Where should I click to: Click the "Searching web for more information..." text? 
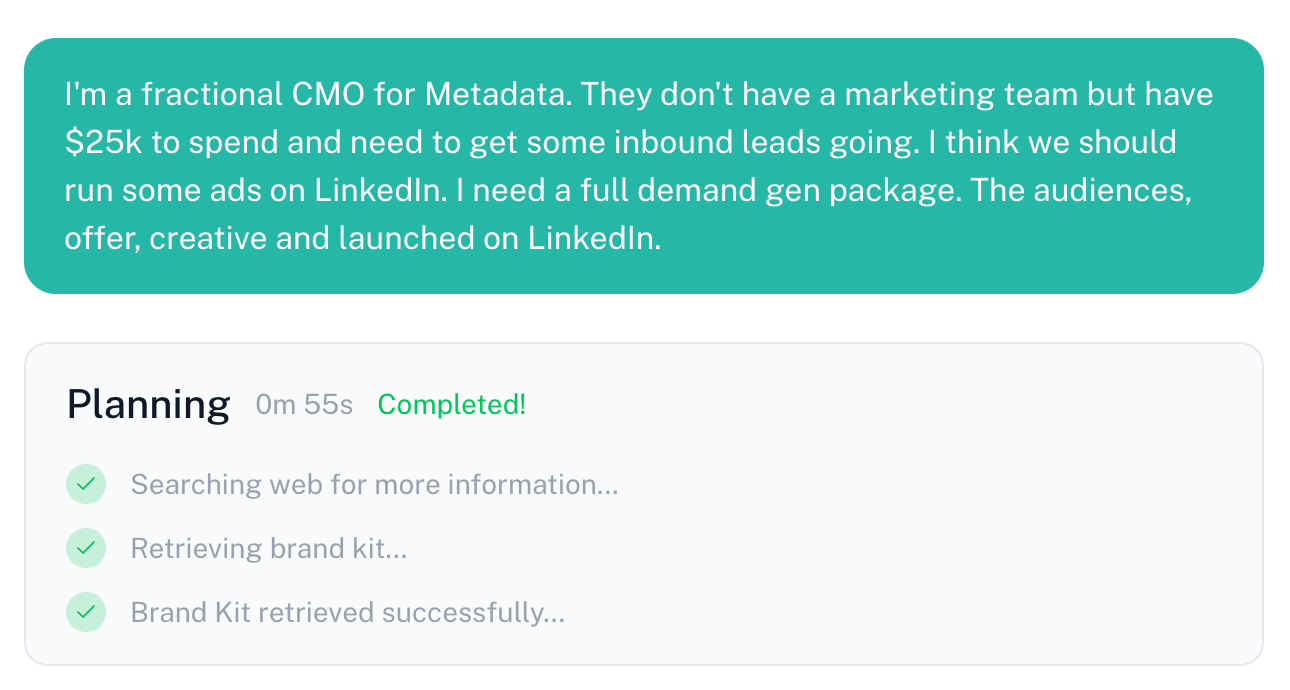click(x=374, y=484)
